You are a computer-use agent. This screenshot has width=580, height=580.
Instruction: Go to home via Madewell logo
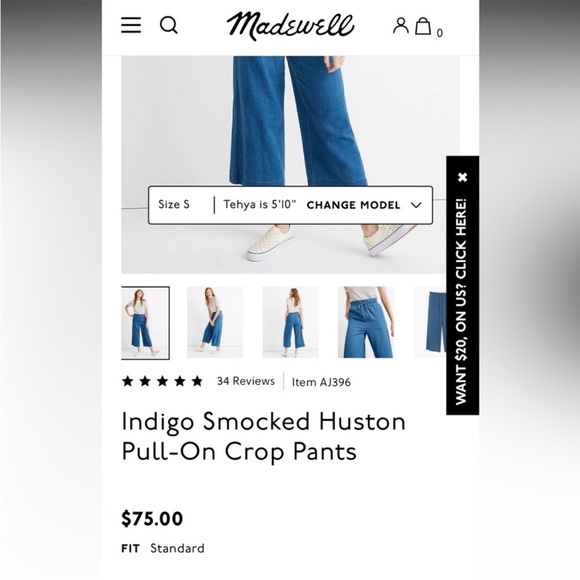coord(290,26)
